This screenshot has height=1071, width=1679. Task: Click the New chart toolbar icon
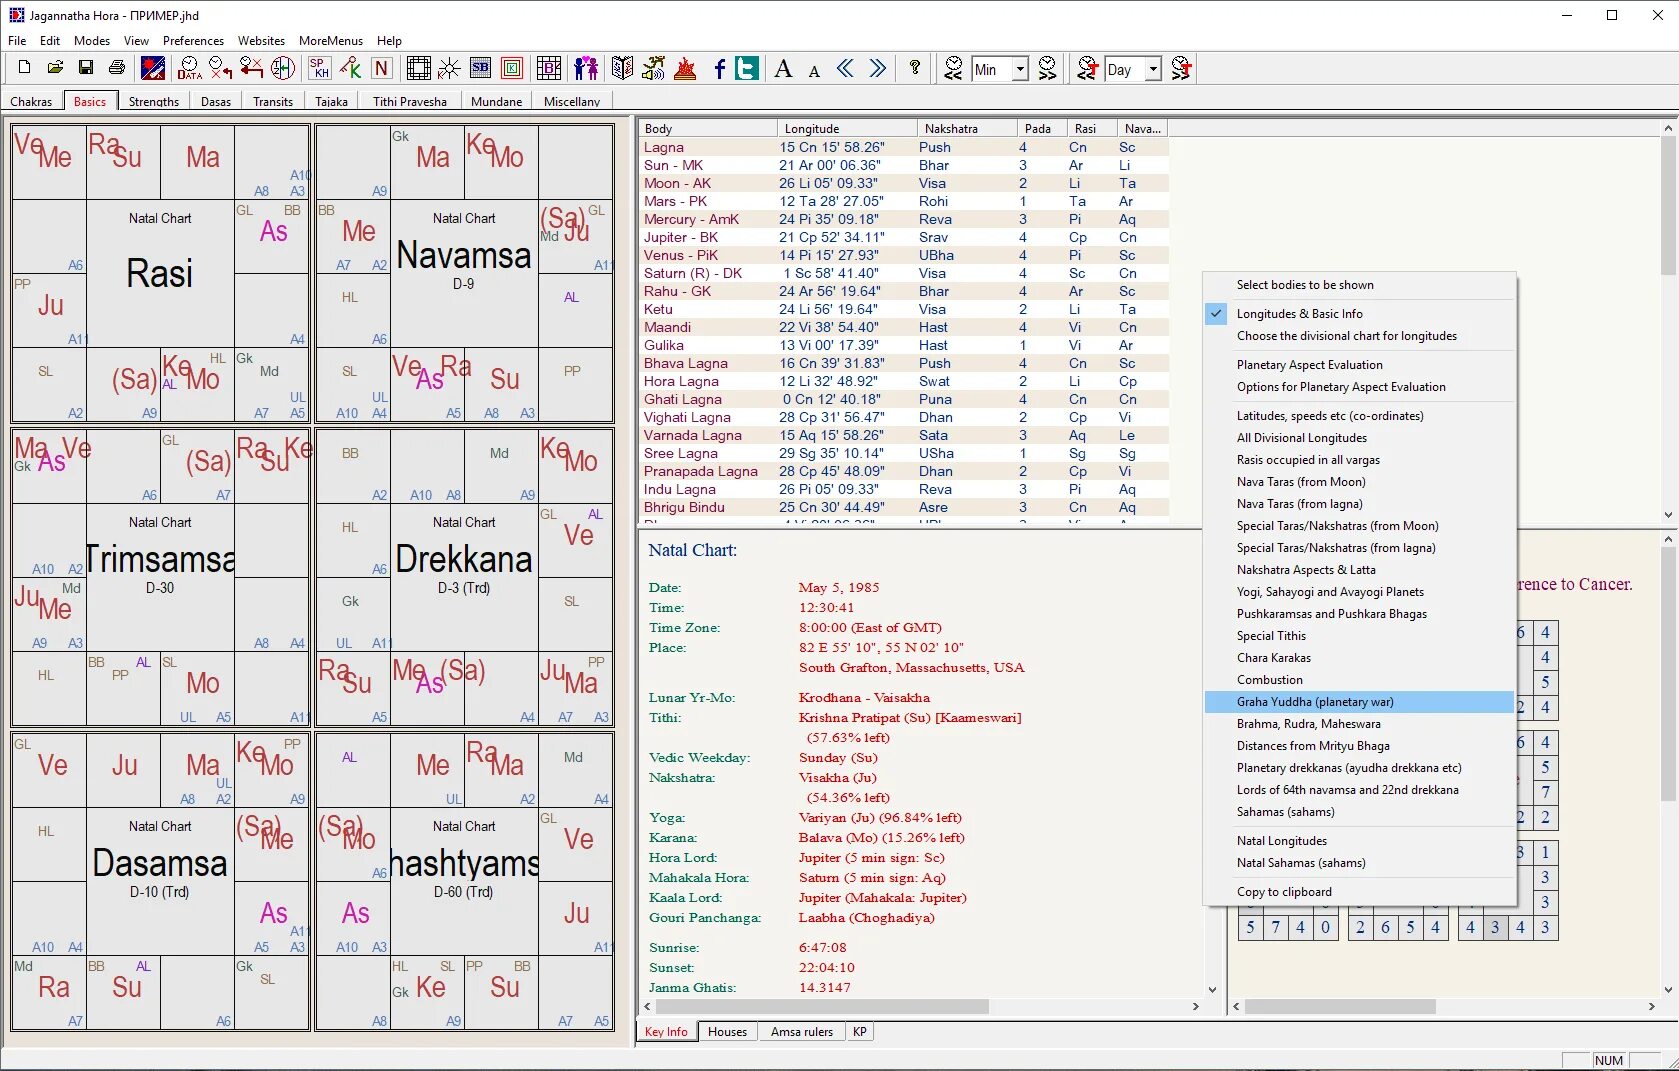coord(24,68)
